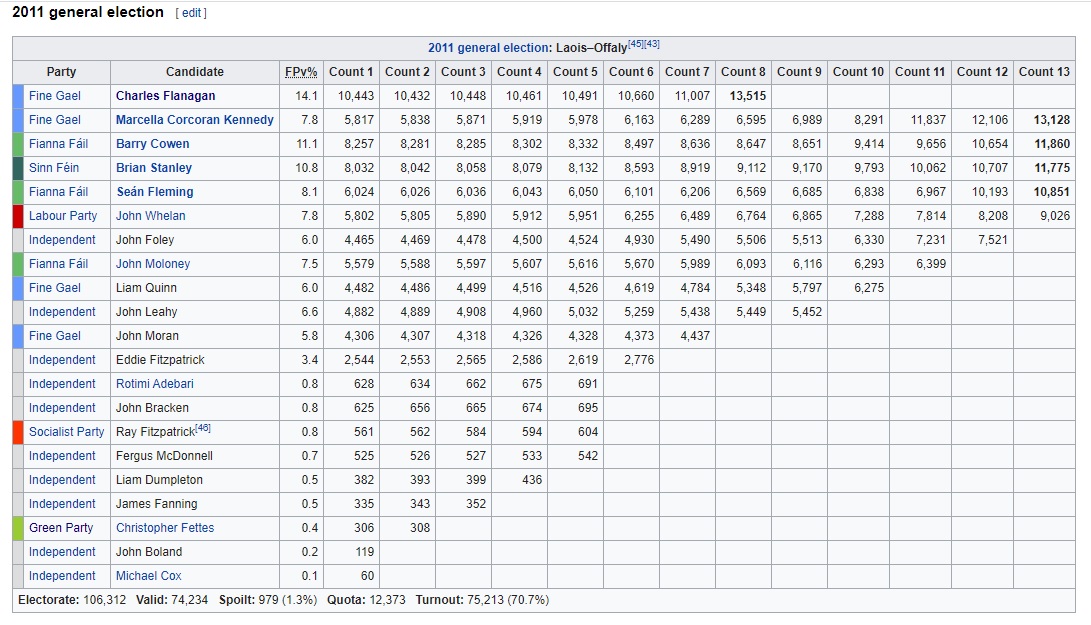
Task: Click Michael Cox's 60 votes value
Action: click(367, 576)
